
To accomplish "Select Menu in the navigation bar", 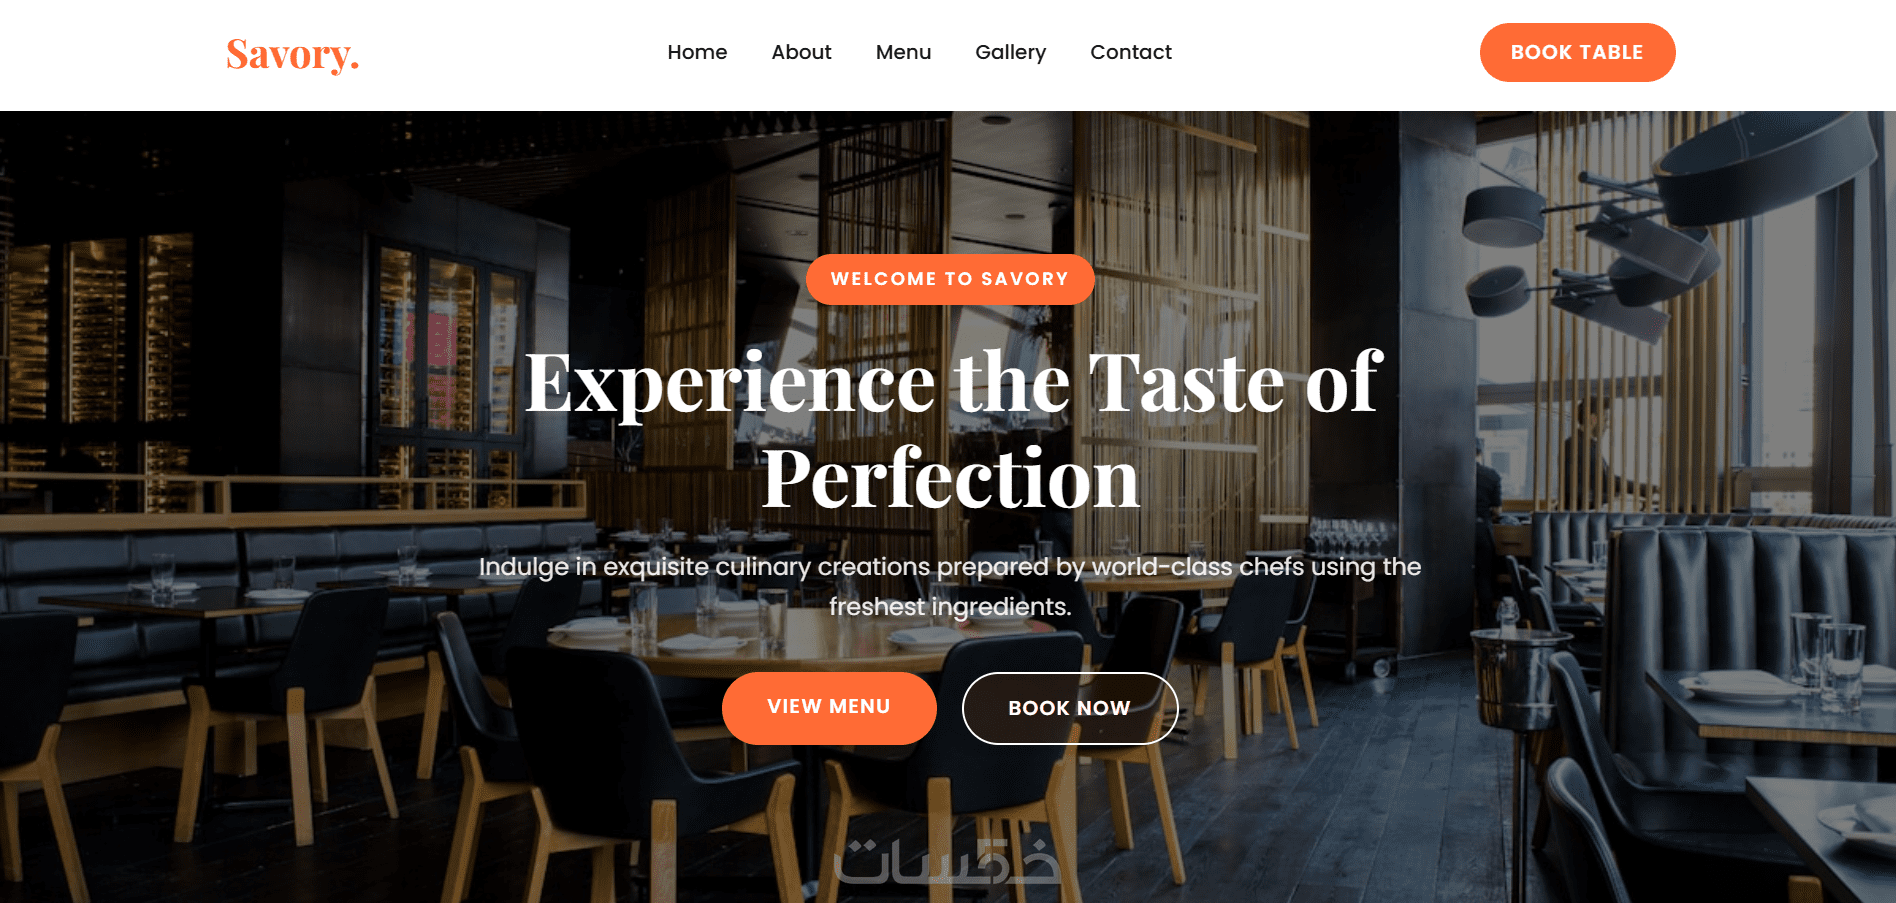I will (903, 52).
